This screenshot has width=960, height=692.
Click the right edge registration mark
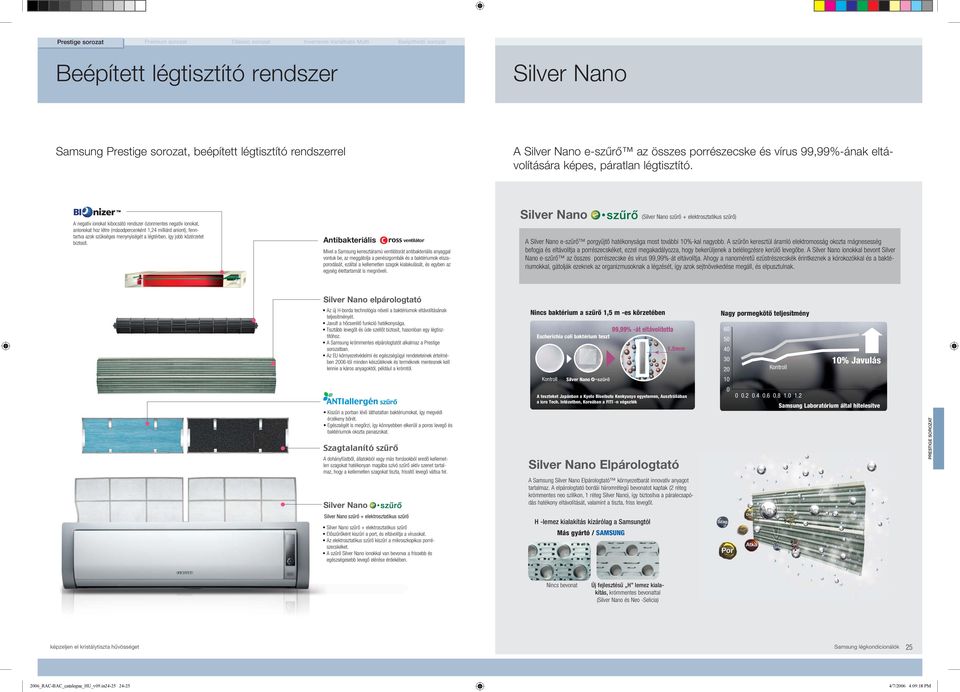tap(954, 346)
